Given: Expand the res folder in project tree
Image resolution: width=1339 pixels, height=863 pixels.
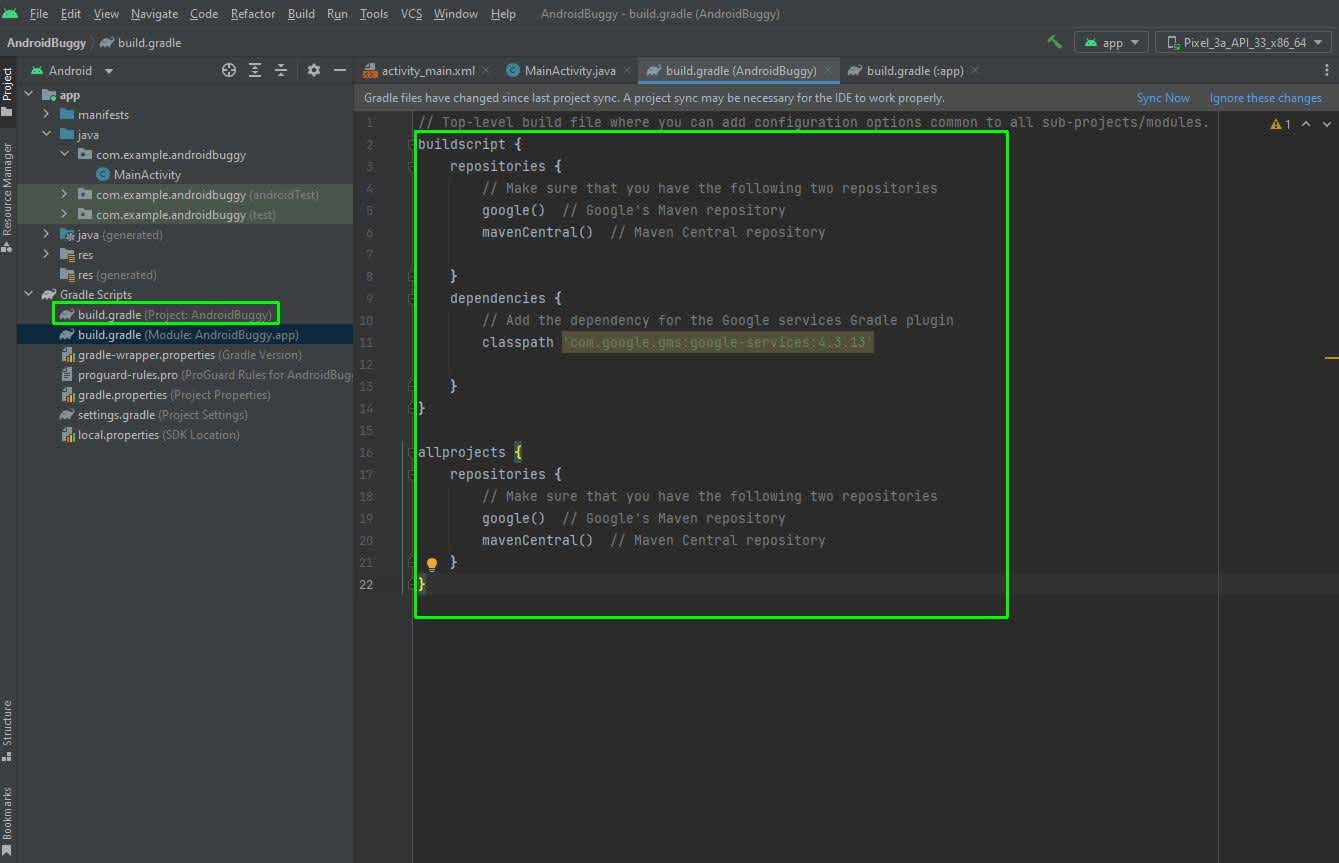Looking at the screenshot, I should 46,255.
